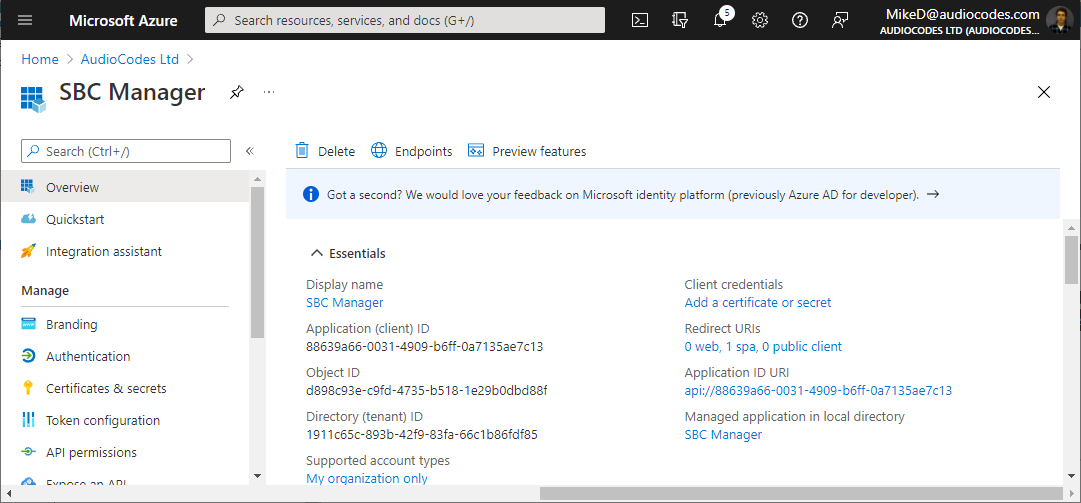Open Directories and subscriptions filter icon

click(680, 20)
